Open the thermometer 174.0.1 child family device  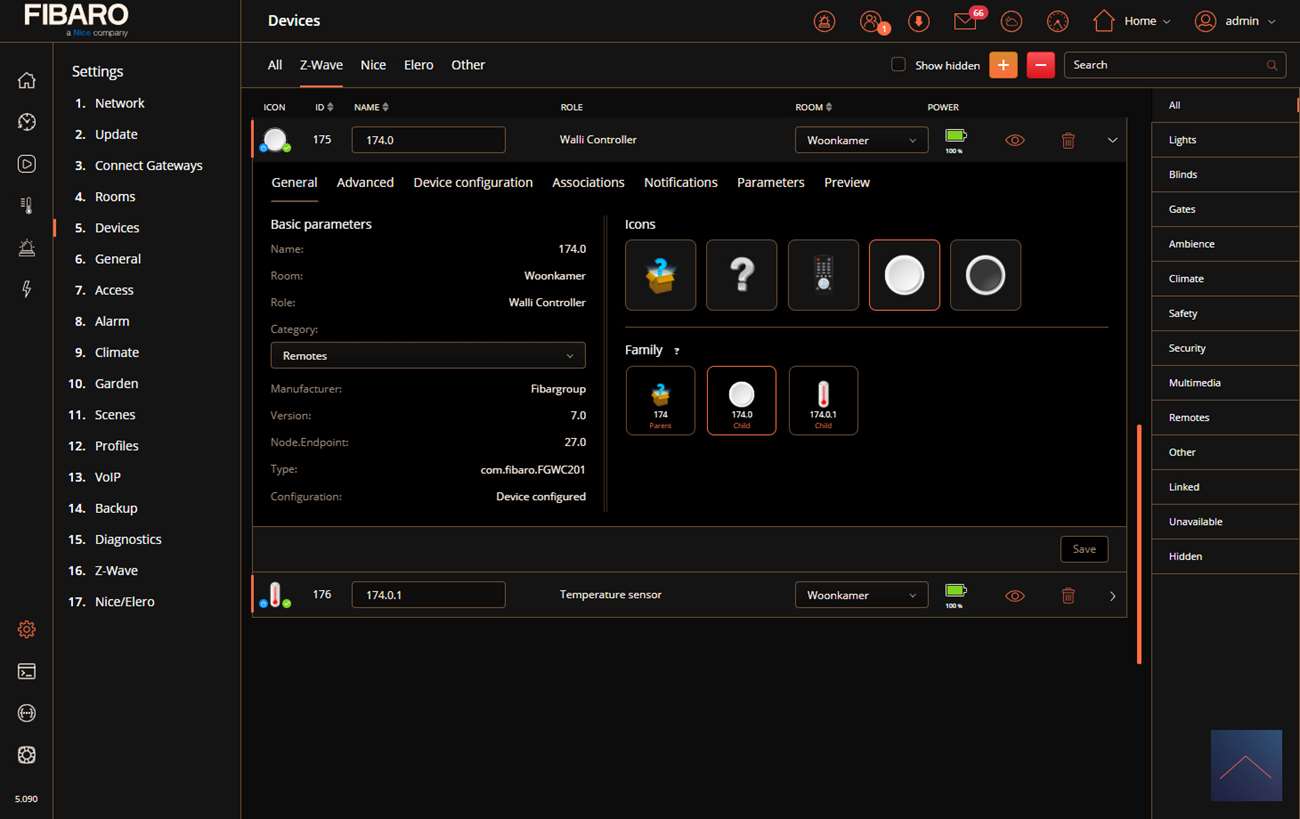[x=823, y=400]
